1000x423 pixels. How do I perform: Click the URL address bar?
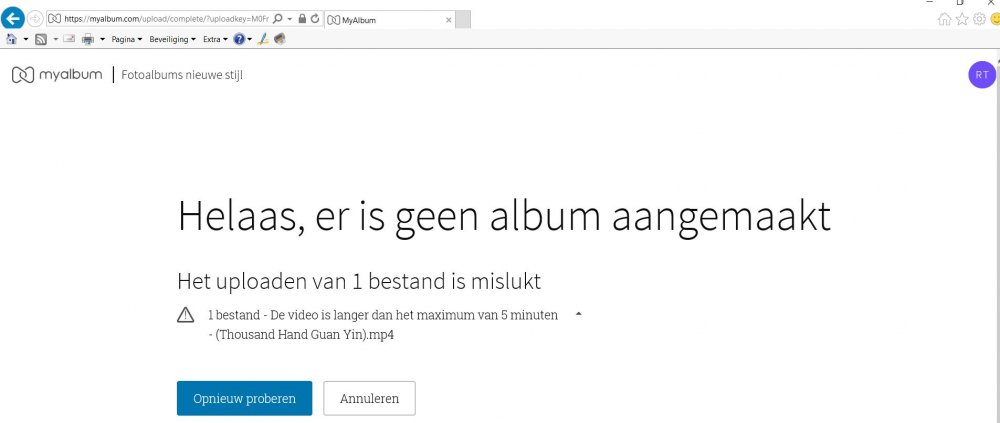point(165,19)
